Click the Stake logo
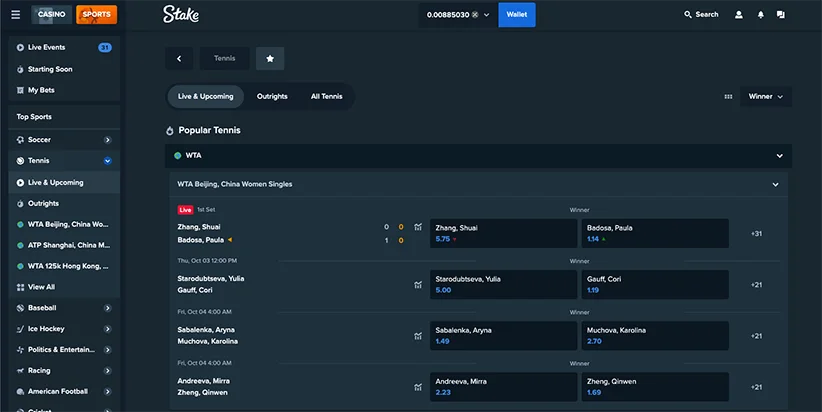Screen dimensions: 822x412 click(x=181, y=14)
